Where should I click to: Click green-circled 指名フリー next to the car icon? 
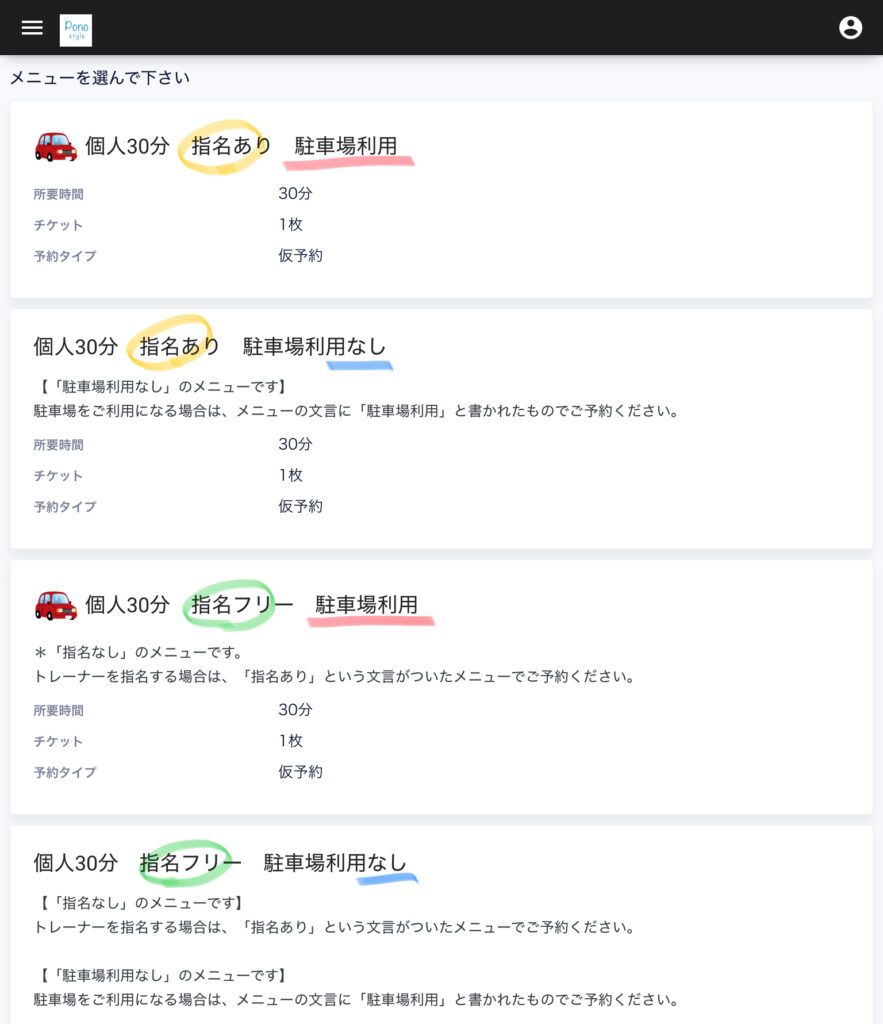point(242,604)
